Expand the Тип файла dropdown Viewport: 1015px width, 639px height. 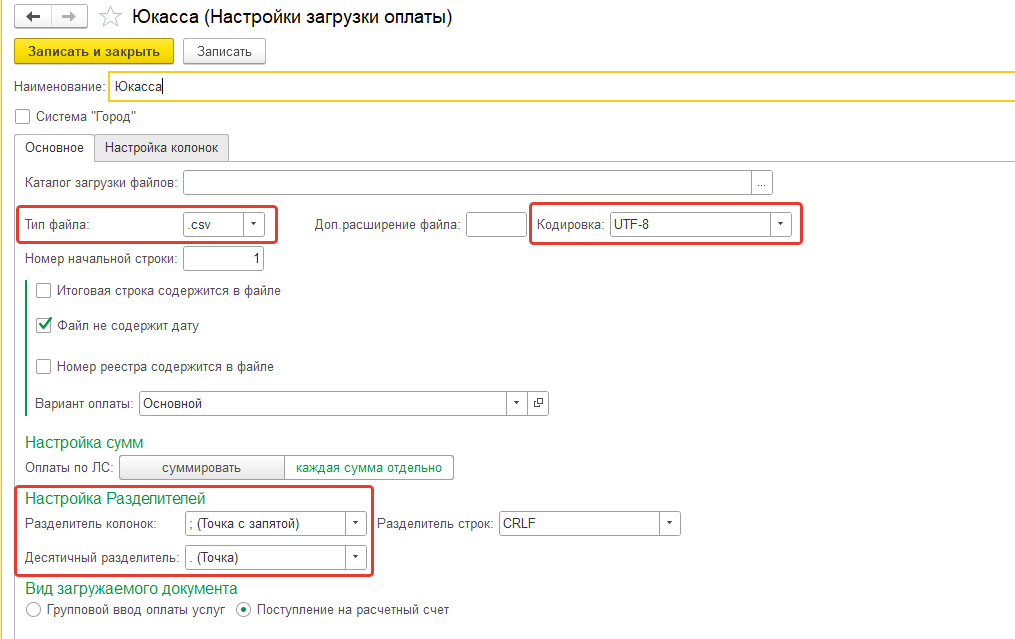click(254, 225)
